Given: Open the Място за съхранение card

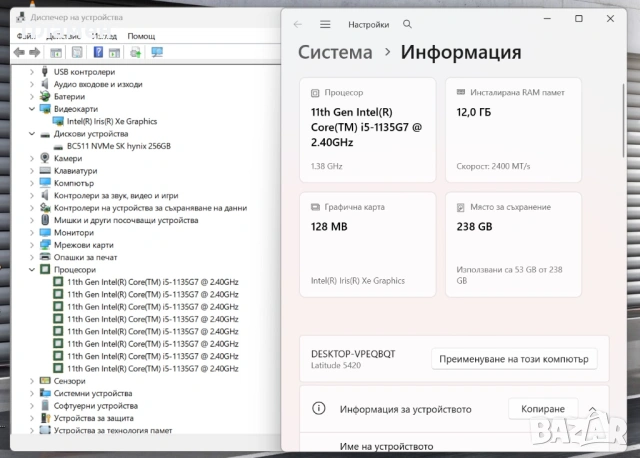Looking at the screenshot, I should click(513, 245).
